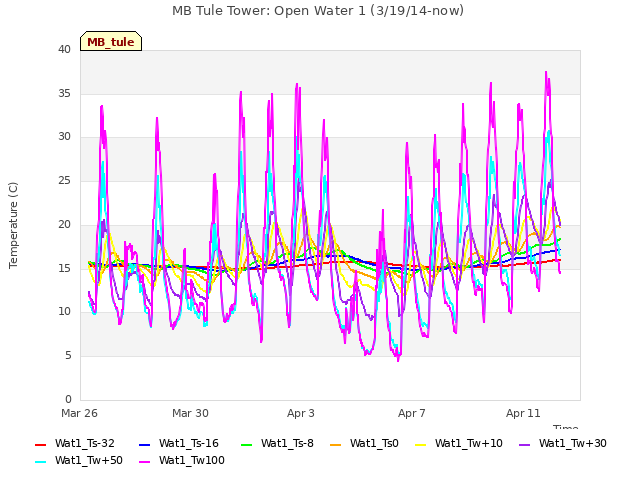Screen dimensions: 640x480
Task: Click the 0 y-axis tick label
Action: [x=68, y=399]
